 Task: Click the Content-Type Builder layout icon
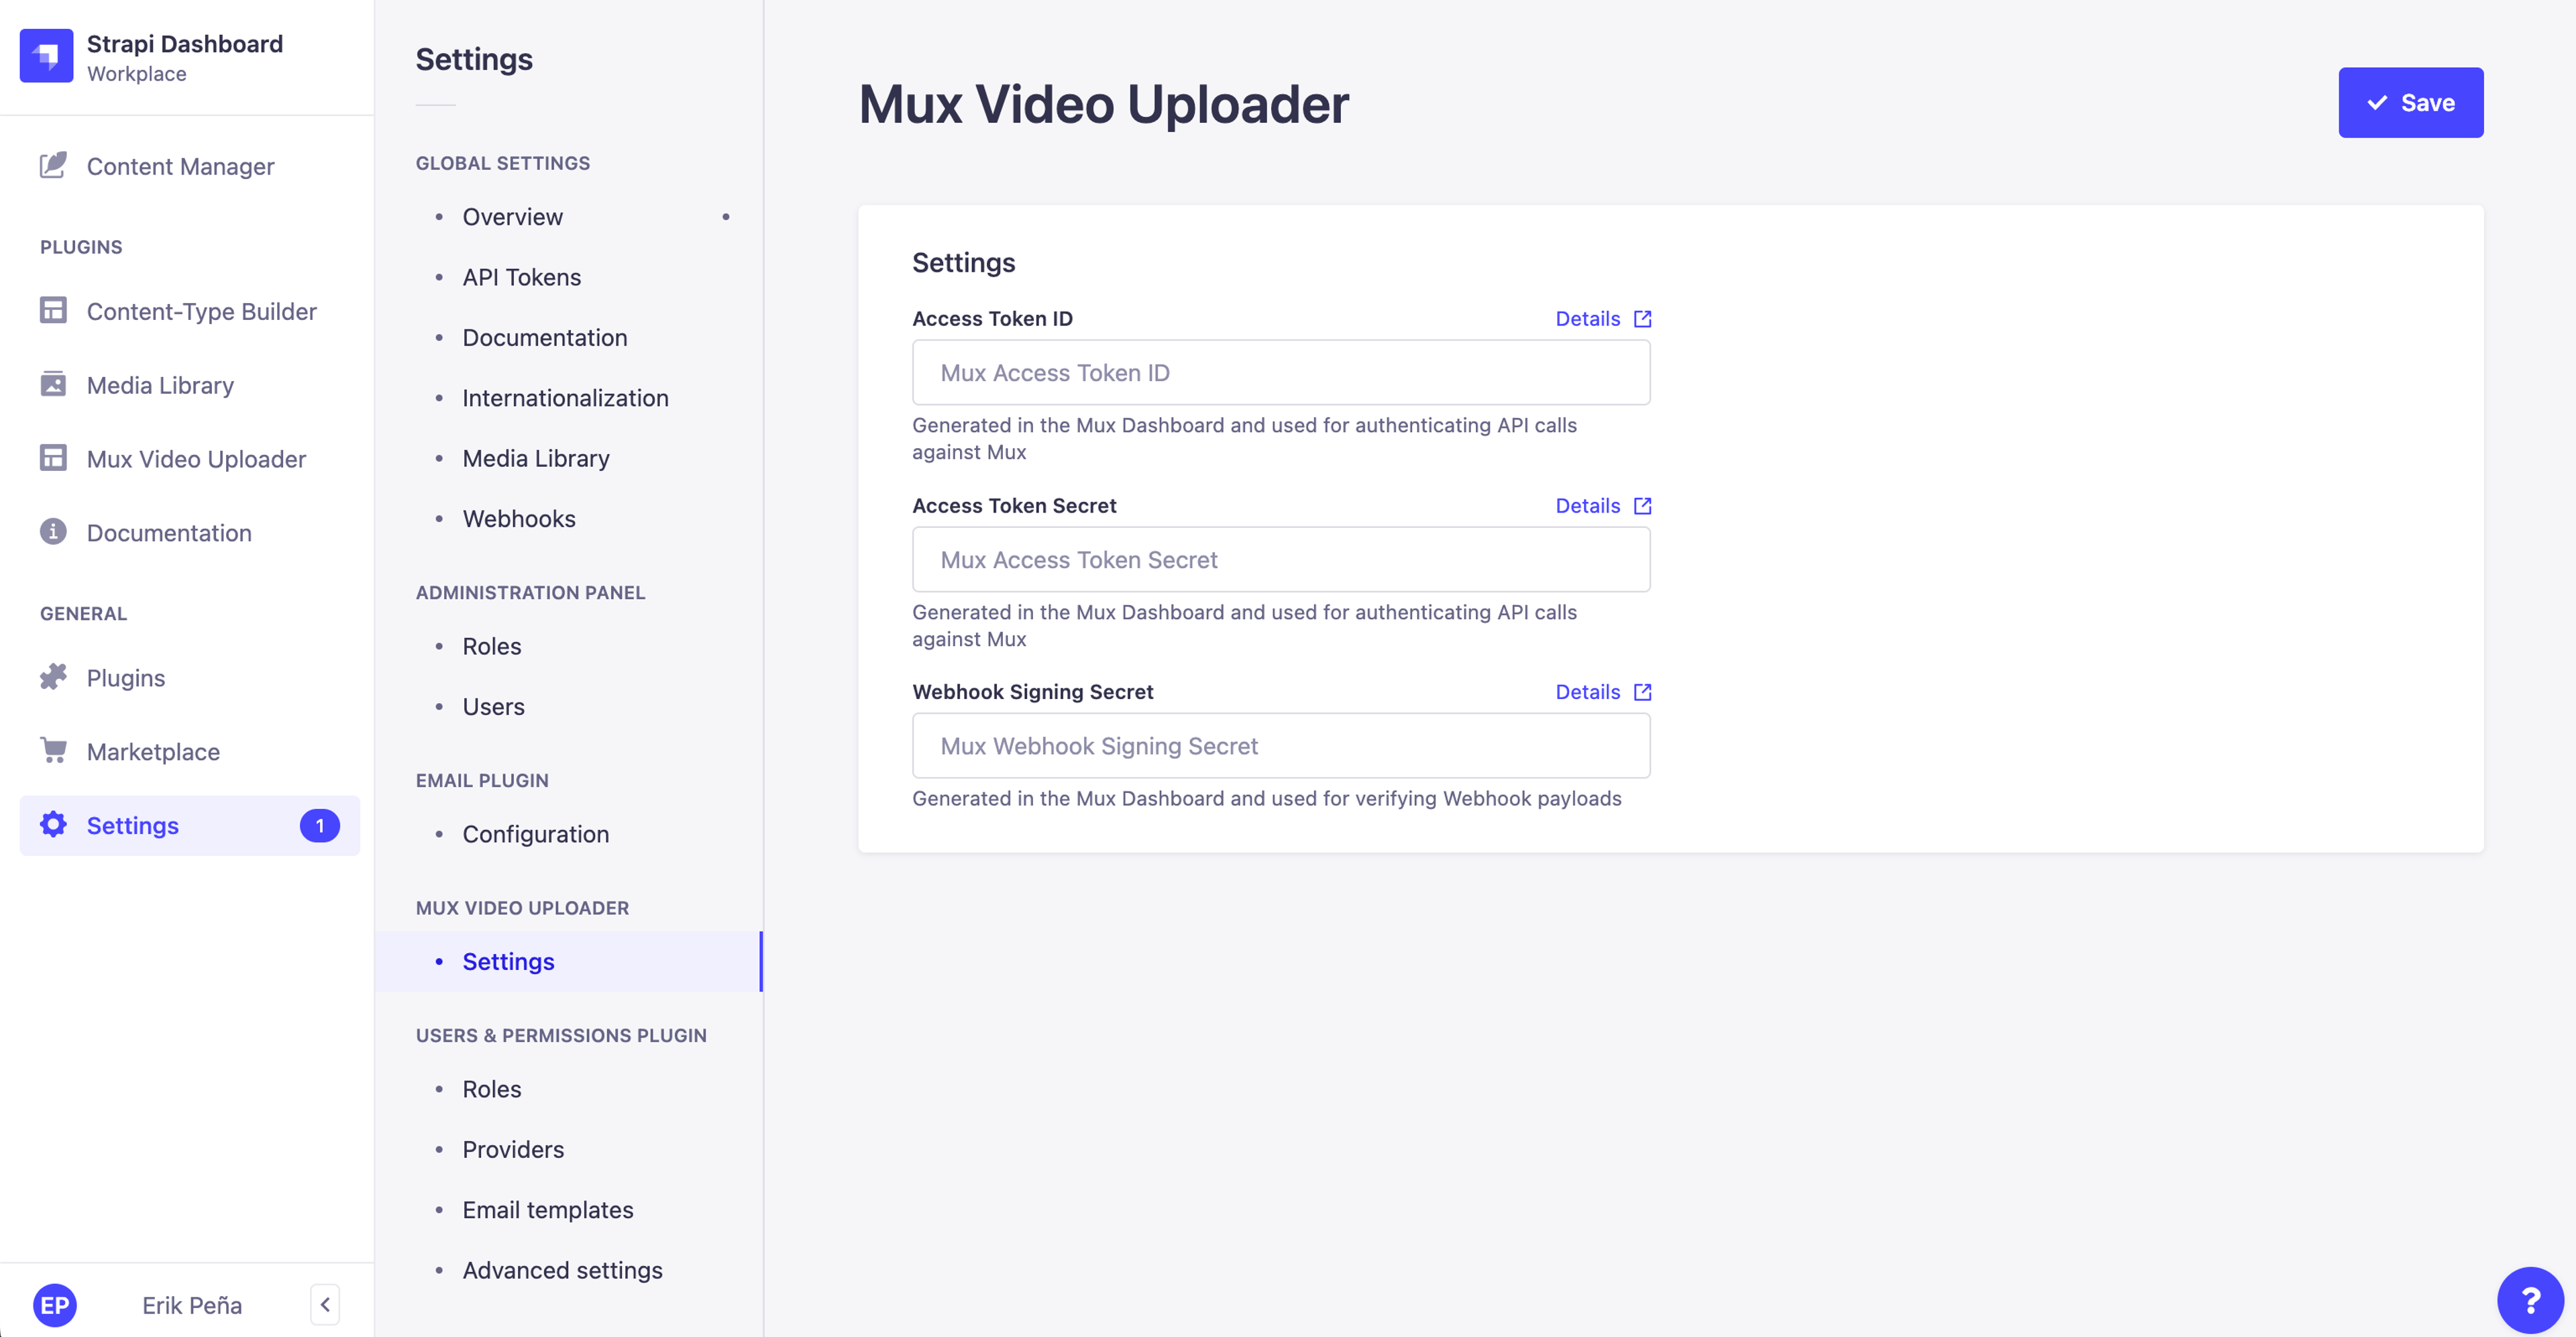point(53,310)
